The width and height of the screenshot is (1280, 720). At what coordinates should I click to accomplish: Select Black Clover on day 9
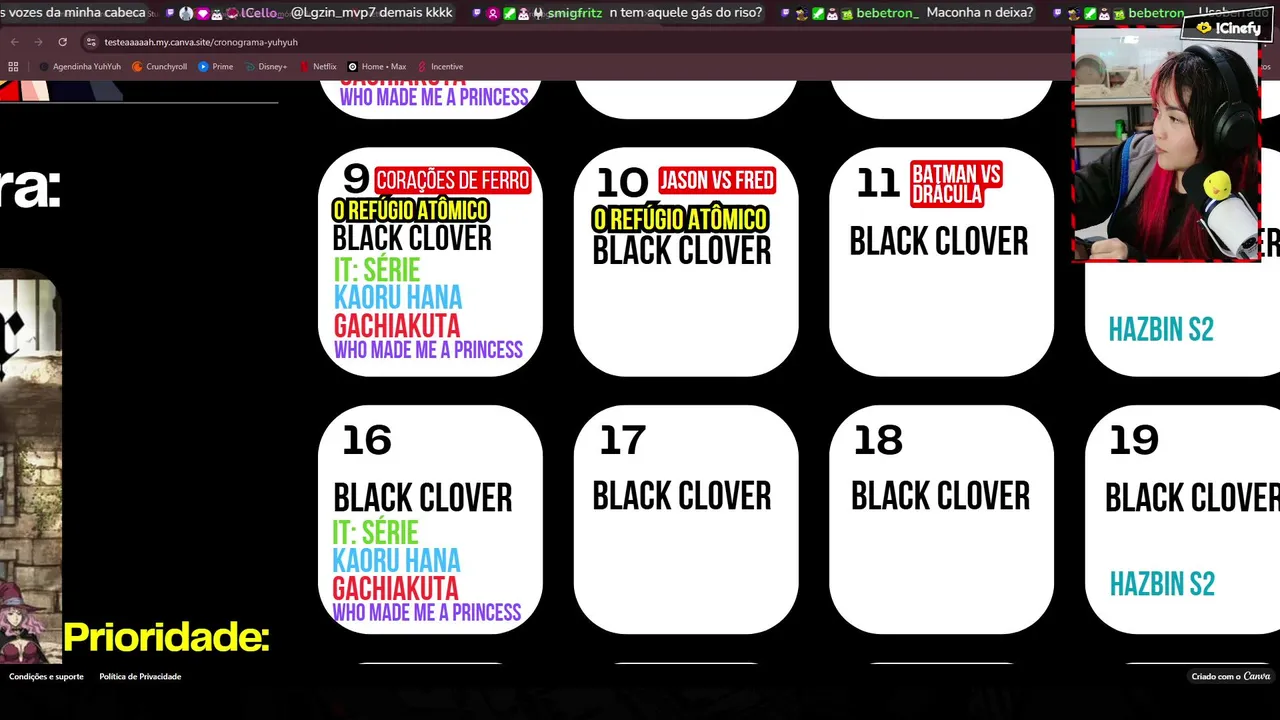[x=412, y=238]
